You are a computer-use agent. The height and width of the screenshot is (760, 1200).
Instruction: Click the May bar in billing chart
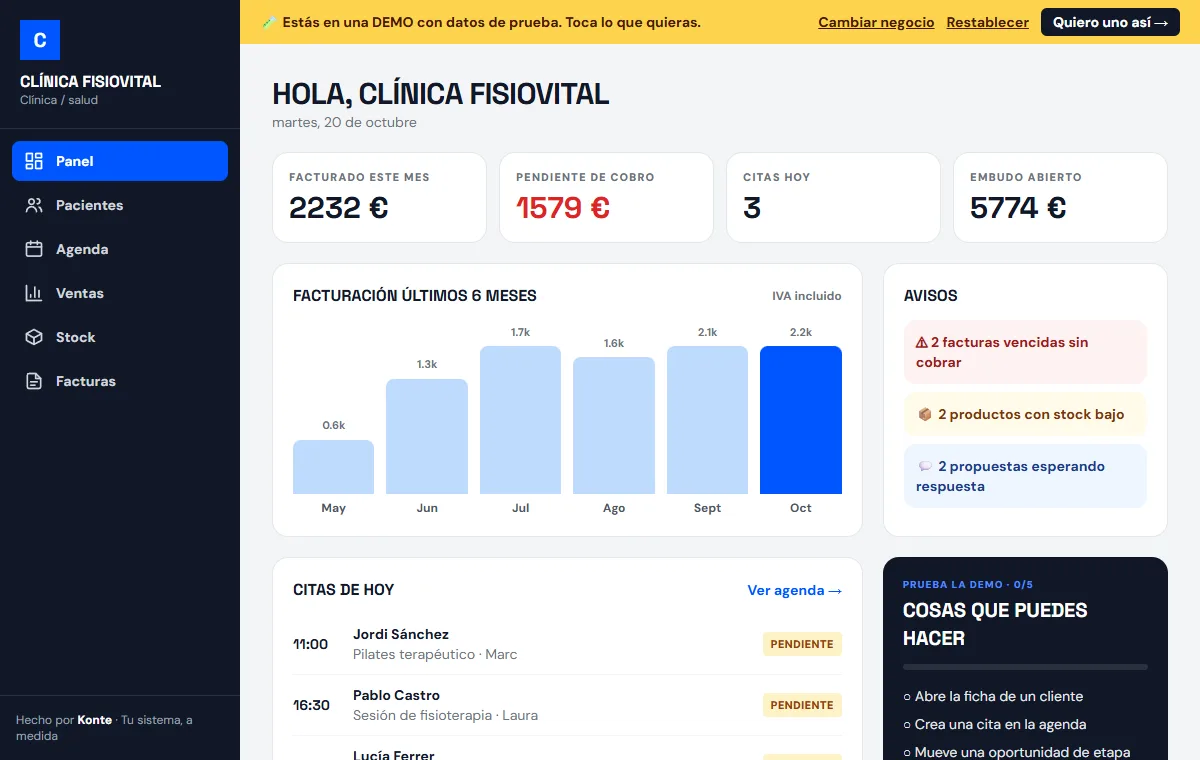(x=333, y=467)
